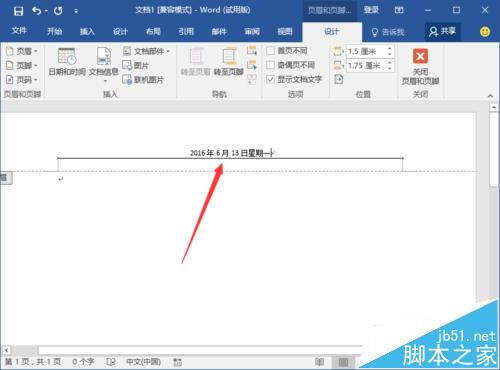Click the horizontal scrollbar left arrow

point(6,350)
